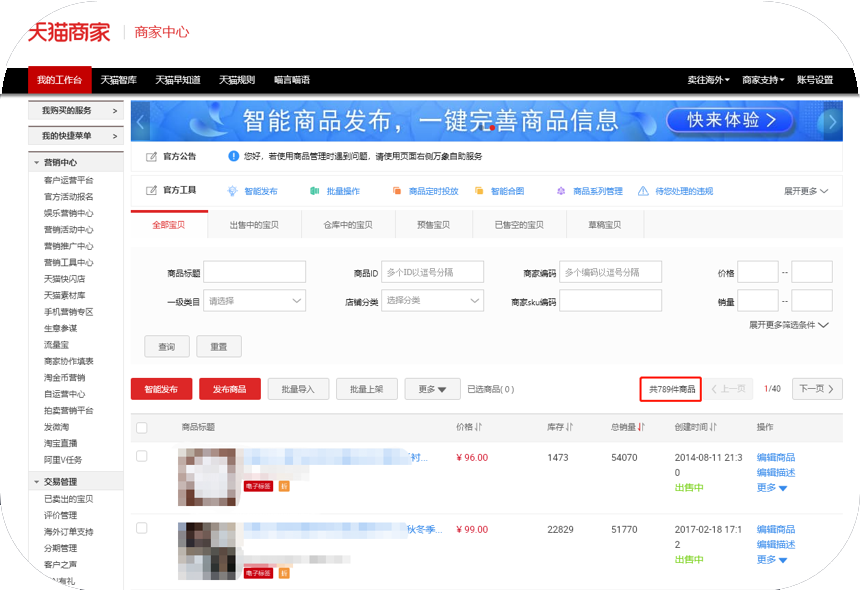Open the 店铺分类 dropdown
Image resolution: width=861 pixels, height=590 pixels.
[x=432, y=300]
